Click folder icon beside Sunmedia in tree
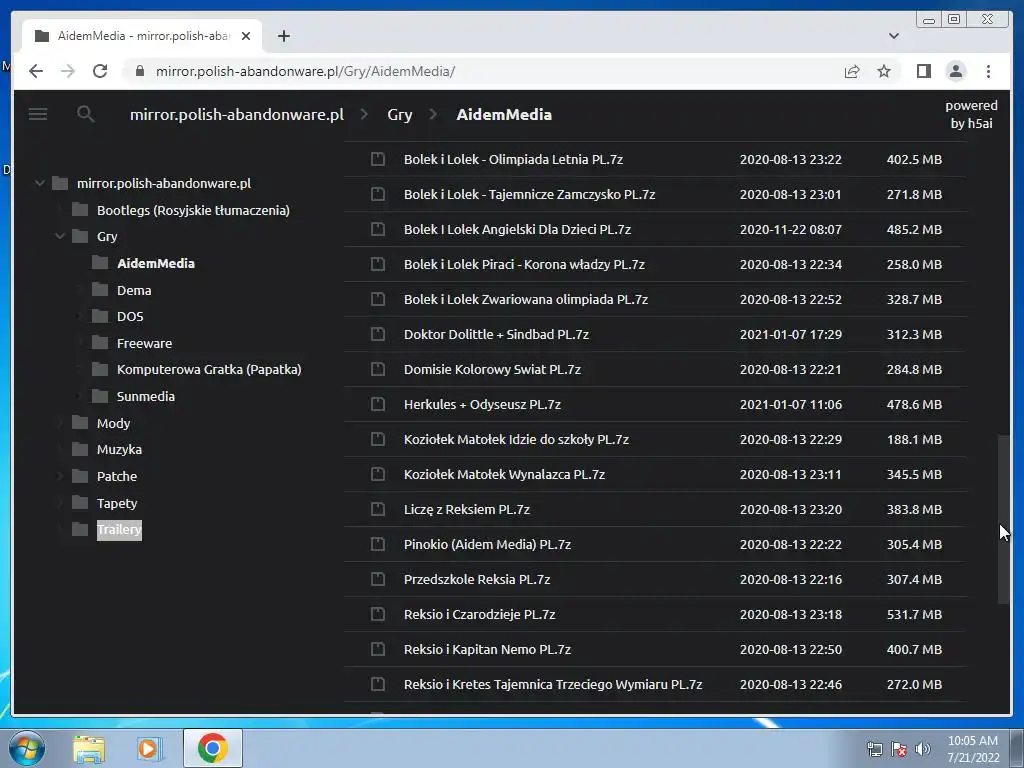1024x768 pixels. (100, 396)
